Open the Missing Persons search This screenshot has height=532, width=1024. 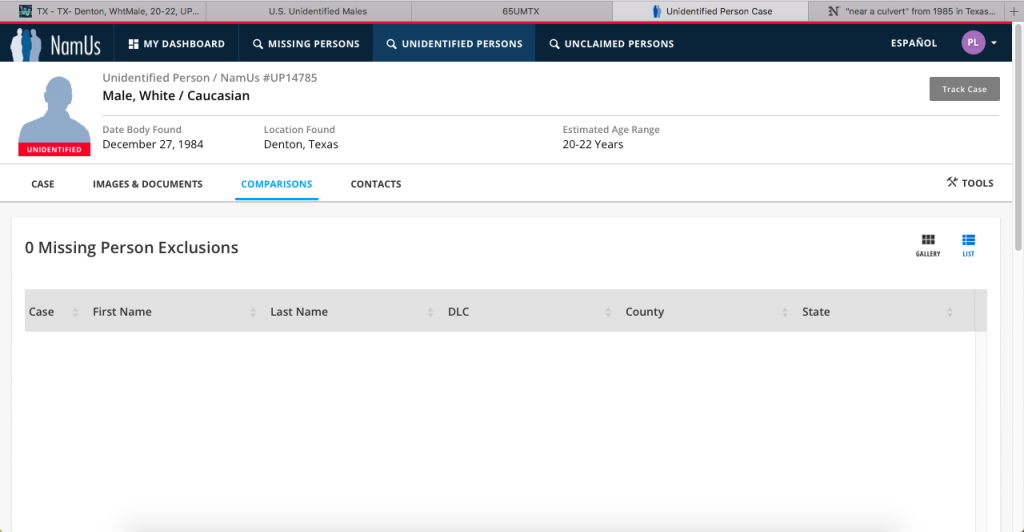(305, 44)
